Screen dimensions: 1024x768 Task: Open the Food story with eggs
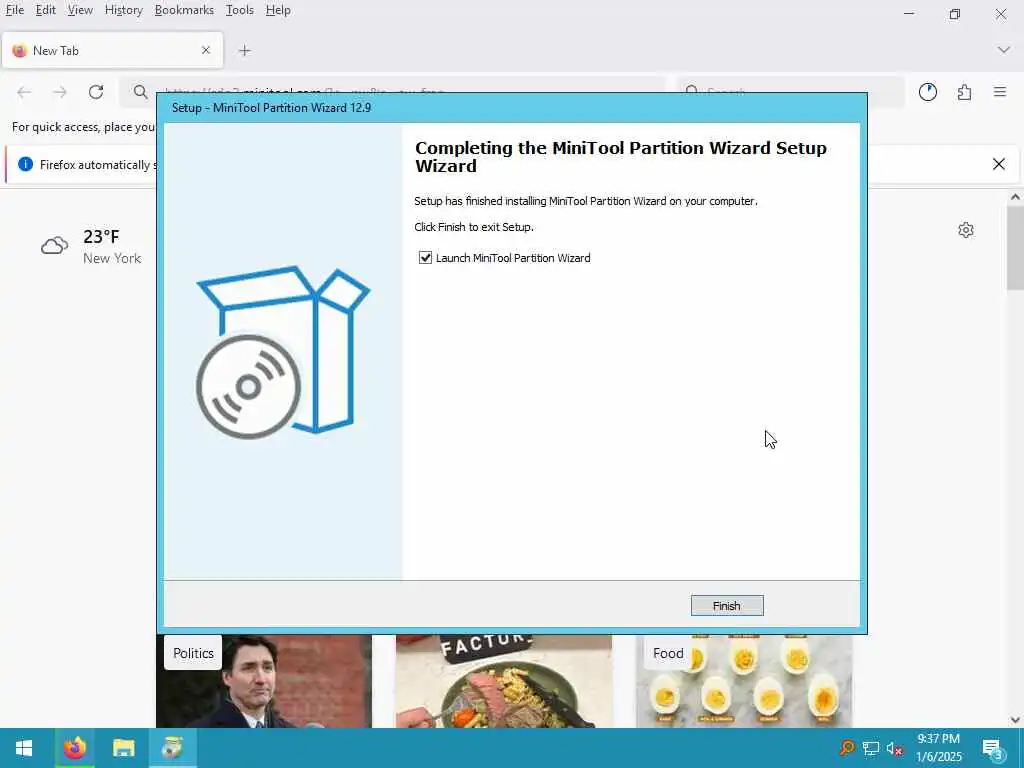click(x=744, y=681)
